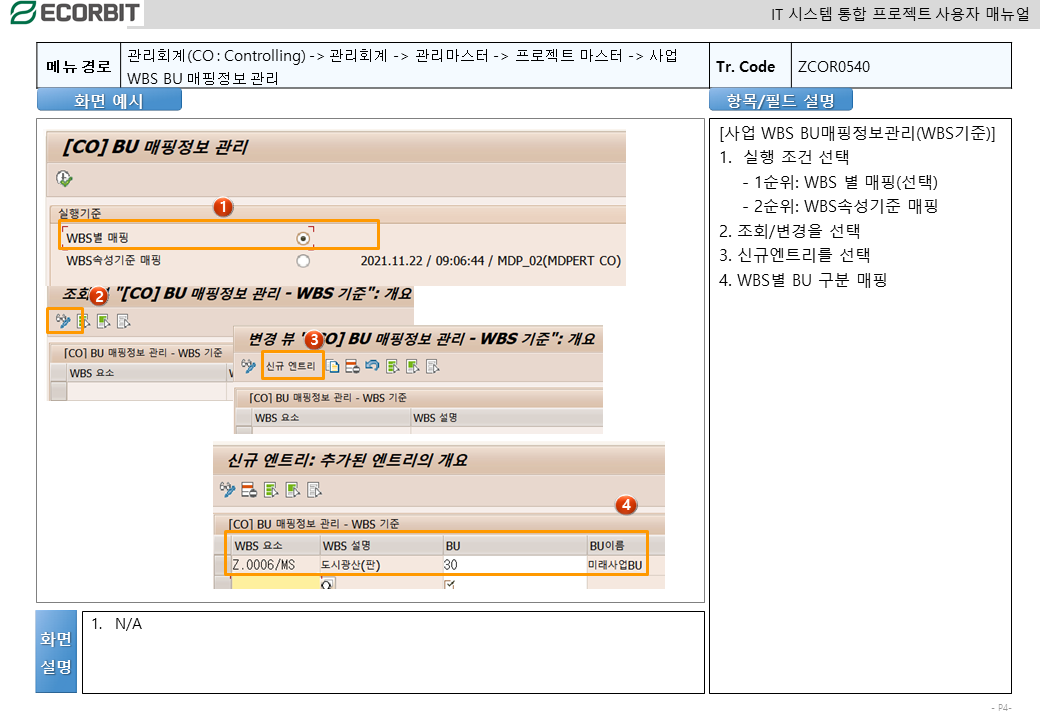Click the ECORBIT logo in the header
1040x720 pixels.
click(74, 13)
